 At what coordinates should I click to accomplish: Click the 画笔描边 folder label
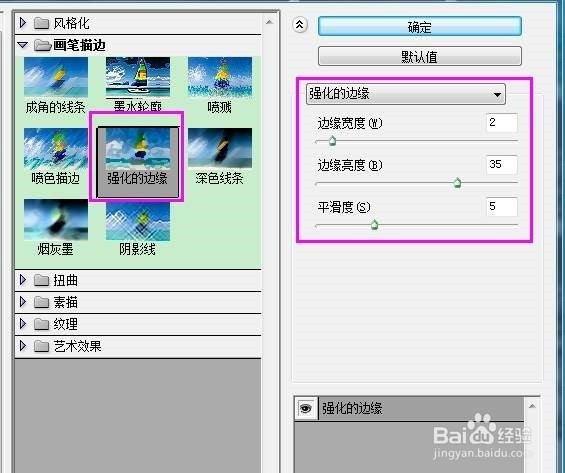[79, 45]
